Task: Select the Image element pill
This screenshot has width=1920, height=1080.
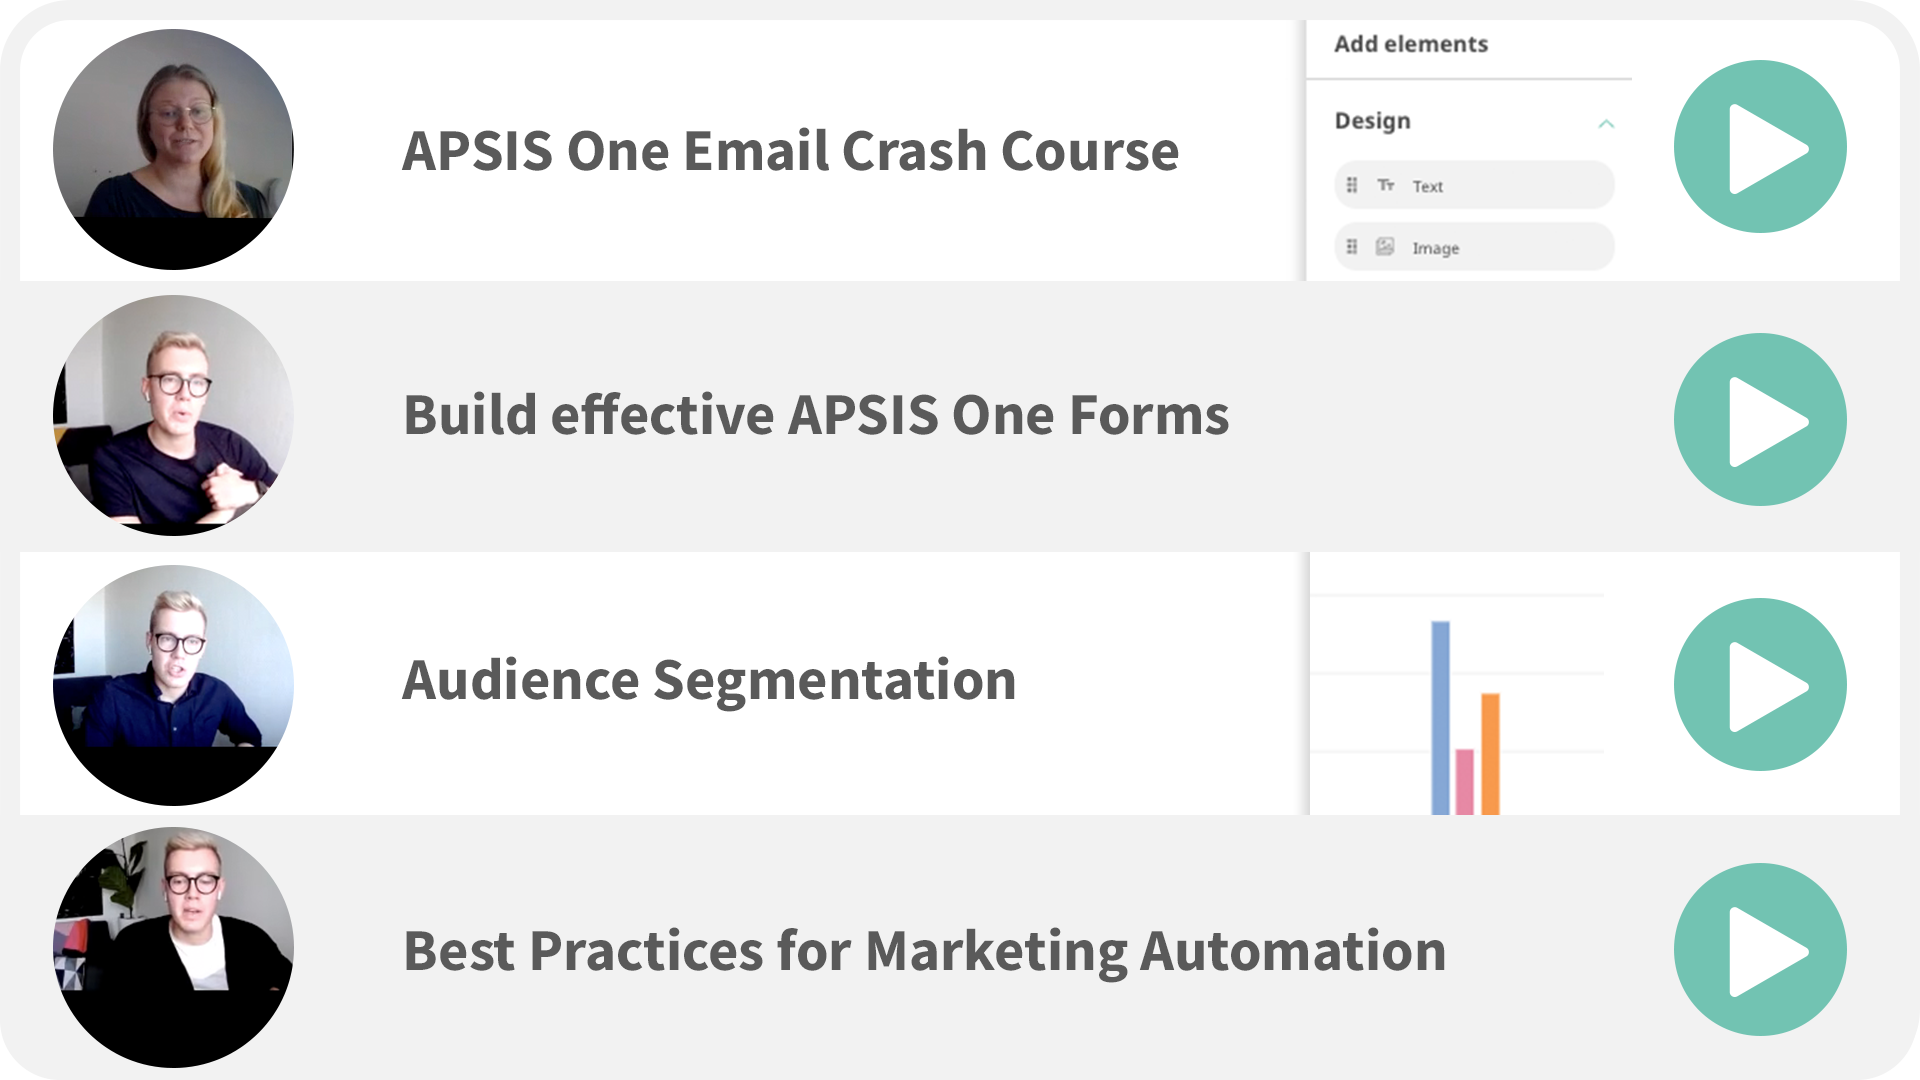Action: [1474, 247]
